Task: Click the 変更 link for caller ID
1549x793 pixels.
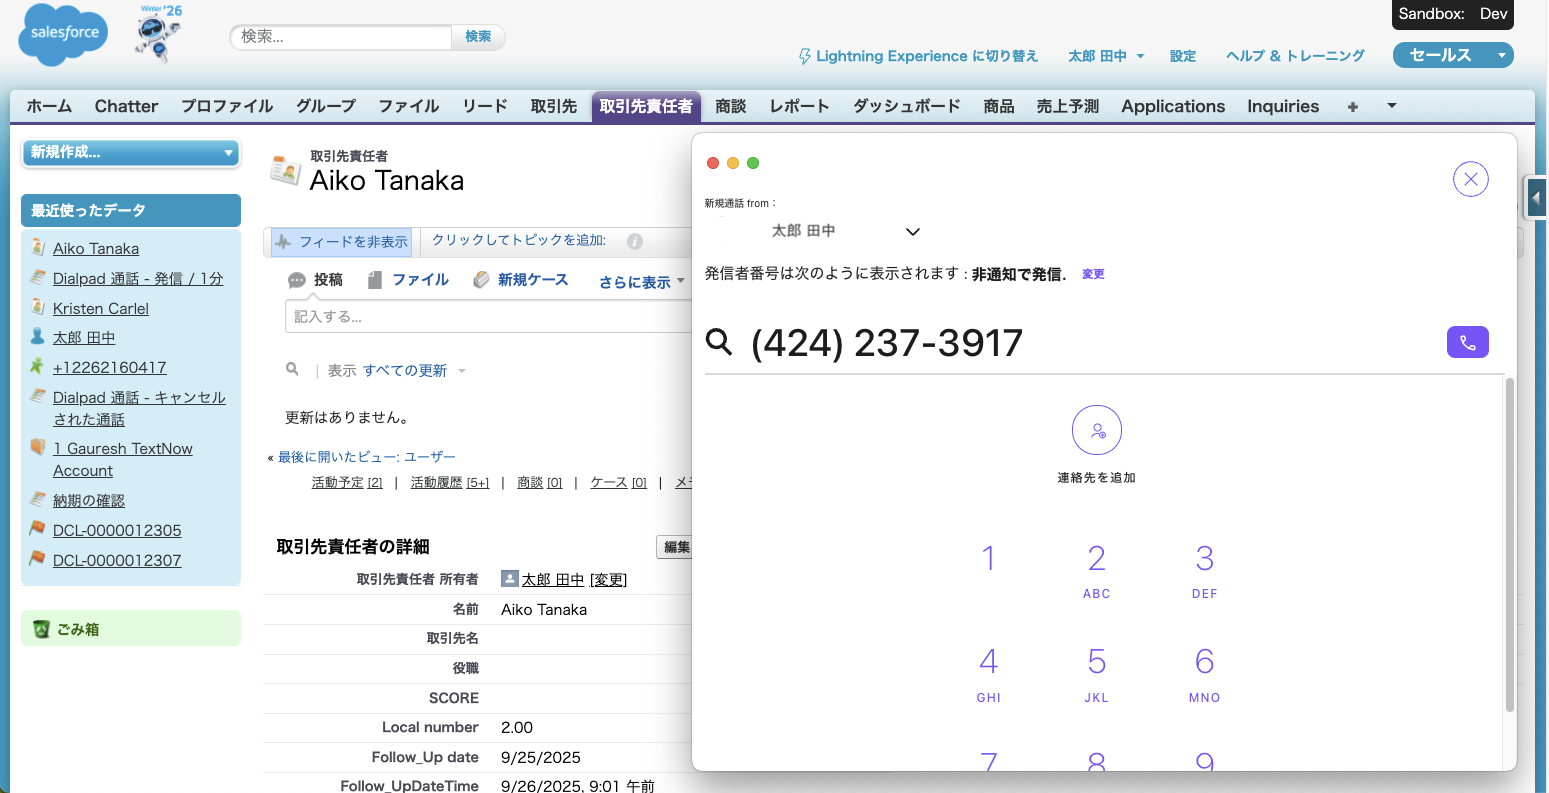Action: point(1093,274)
